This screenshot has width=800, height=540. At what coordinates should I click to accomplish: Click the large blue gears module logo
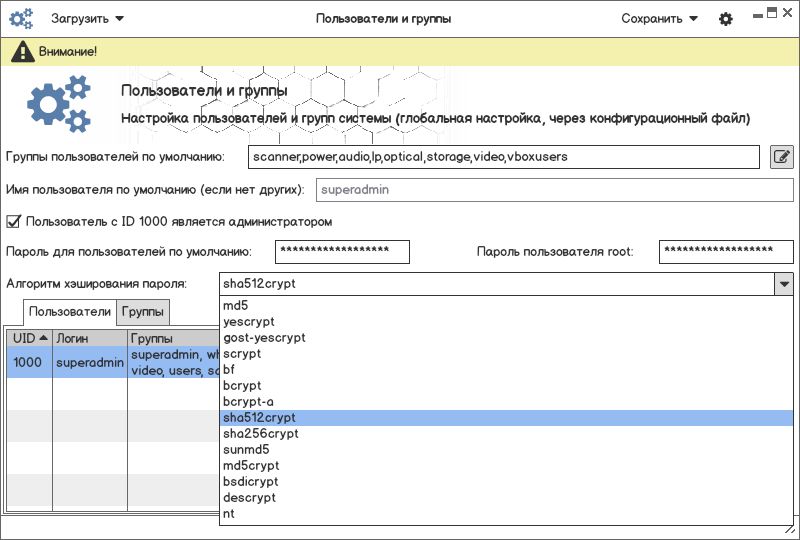click(58, 105)
